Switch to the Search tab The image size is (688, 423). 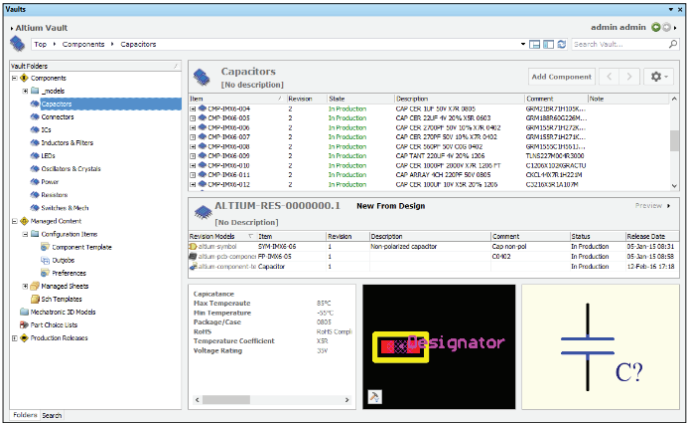coord(52,415)
